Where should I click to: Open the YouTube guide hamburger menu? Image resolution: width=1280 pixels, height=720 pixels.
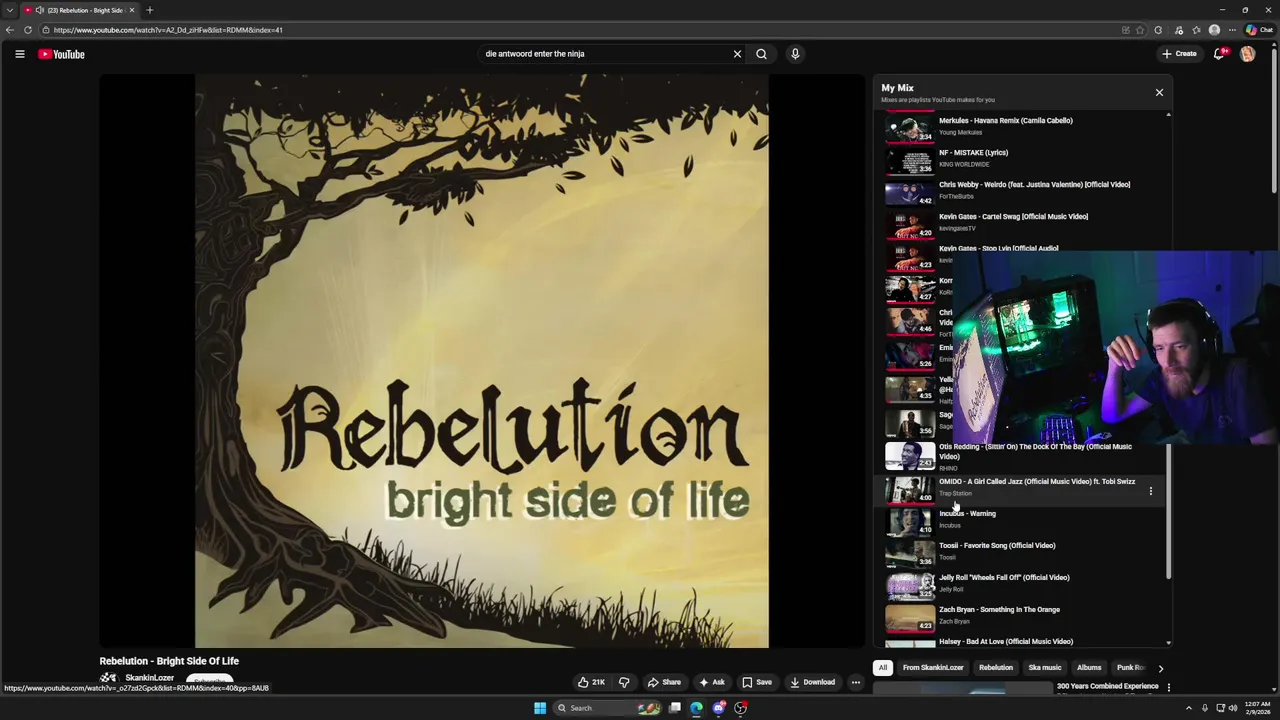(19, 54)
